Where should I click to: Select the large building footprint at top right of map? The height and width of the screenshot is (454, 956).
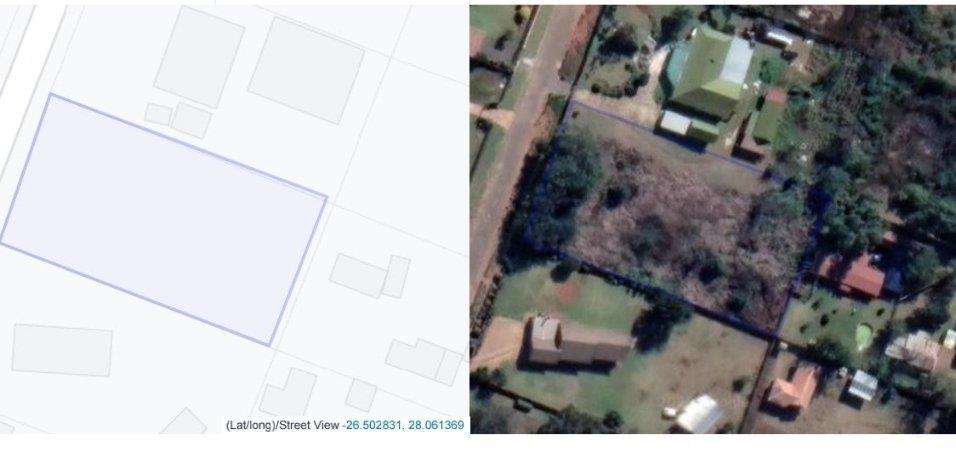[306, 70]
